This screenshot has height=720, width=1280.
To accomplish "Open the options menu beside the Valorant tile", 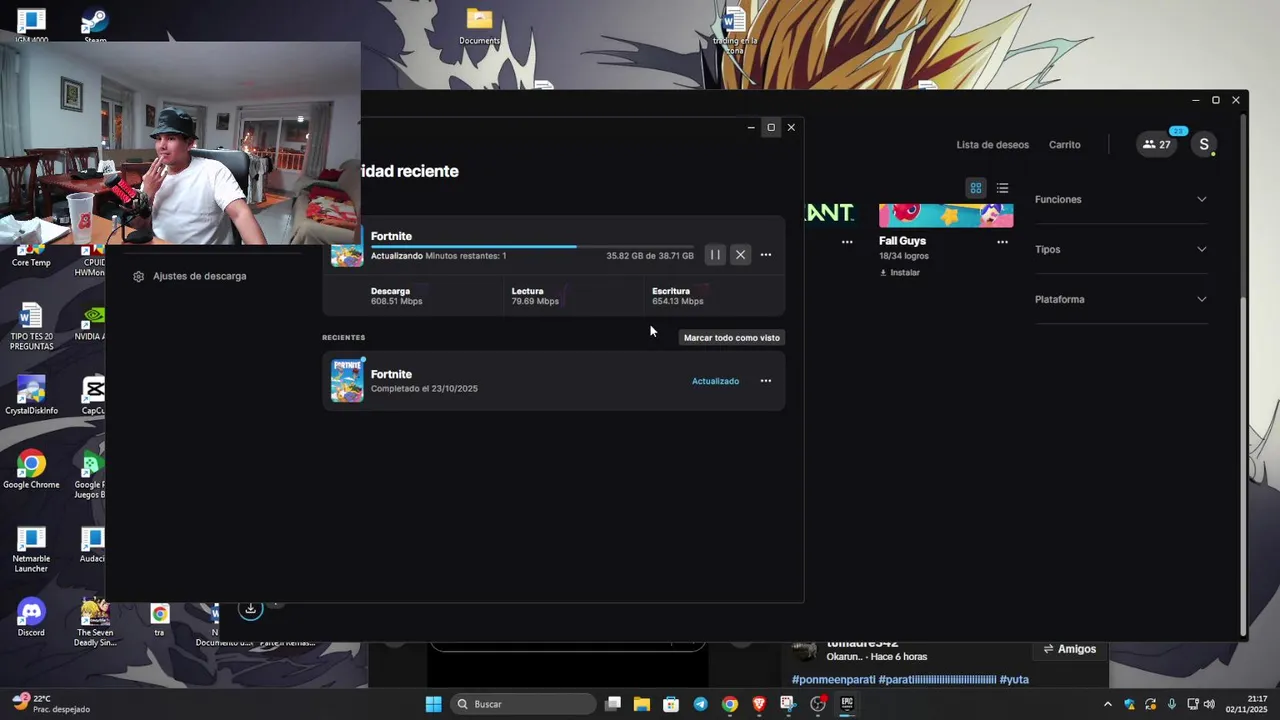I will click(x=847, y=241).
